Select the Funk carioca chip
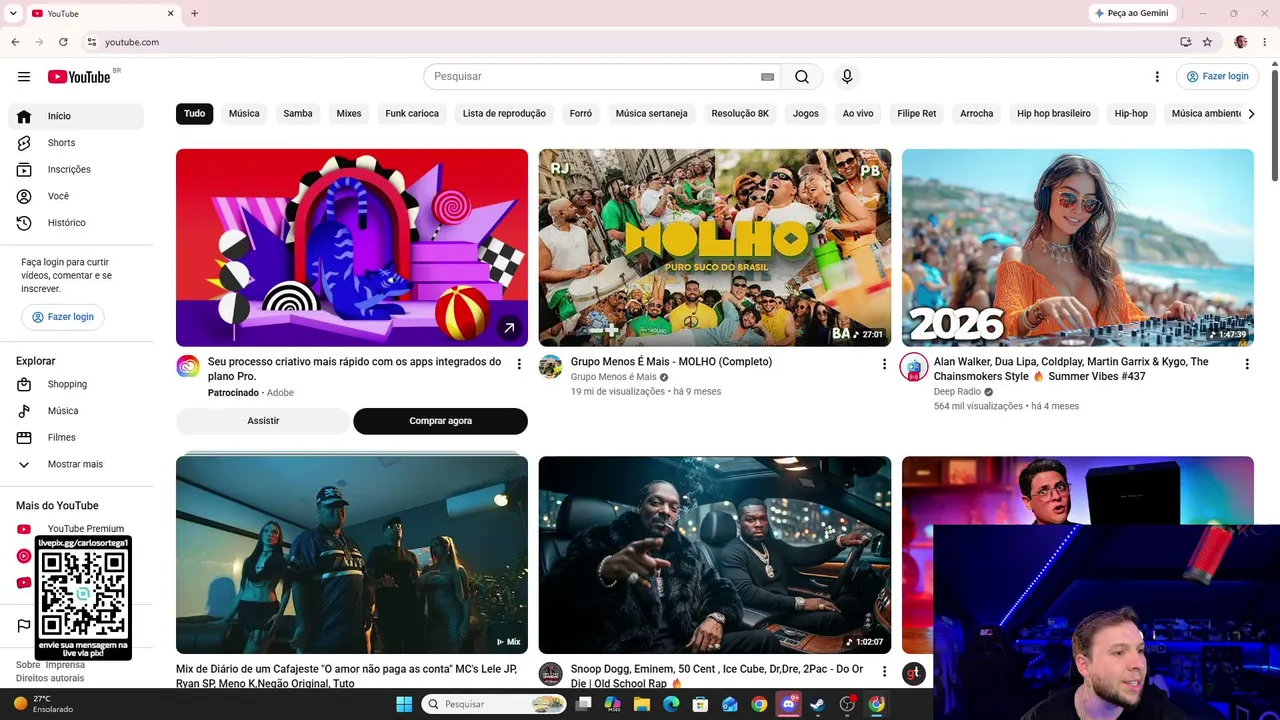 click(412, 114)
